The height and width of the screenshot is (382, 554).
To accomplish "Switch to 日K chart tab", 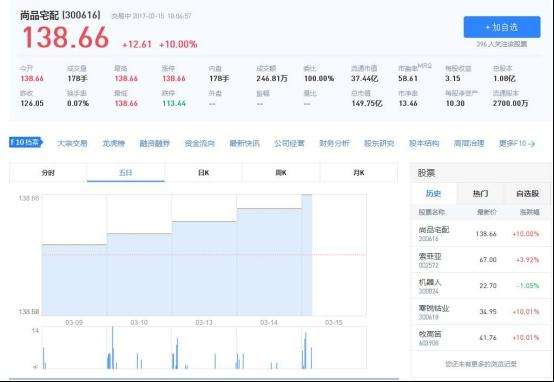I will (204, 173).
